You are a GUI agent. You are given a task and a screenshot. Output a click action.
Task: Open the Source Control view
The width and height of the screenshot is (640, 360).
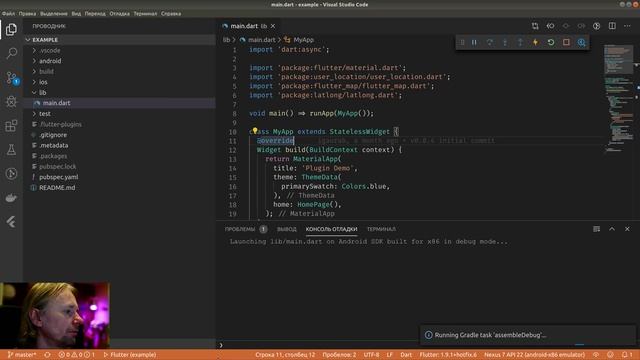coord(11,77)
